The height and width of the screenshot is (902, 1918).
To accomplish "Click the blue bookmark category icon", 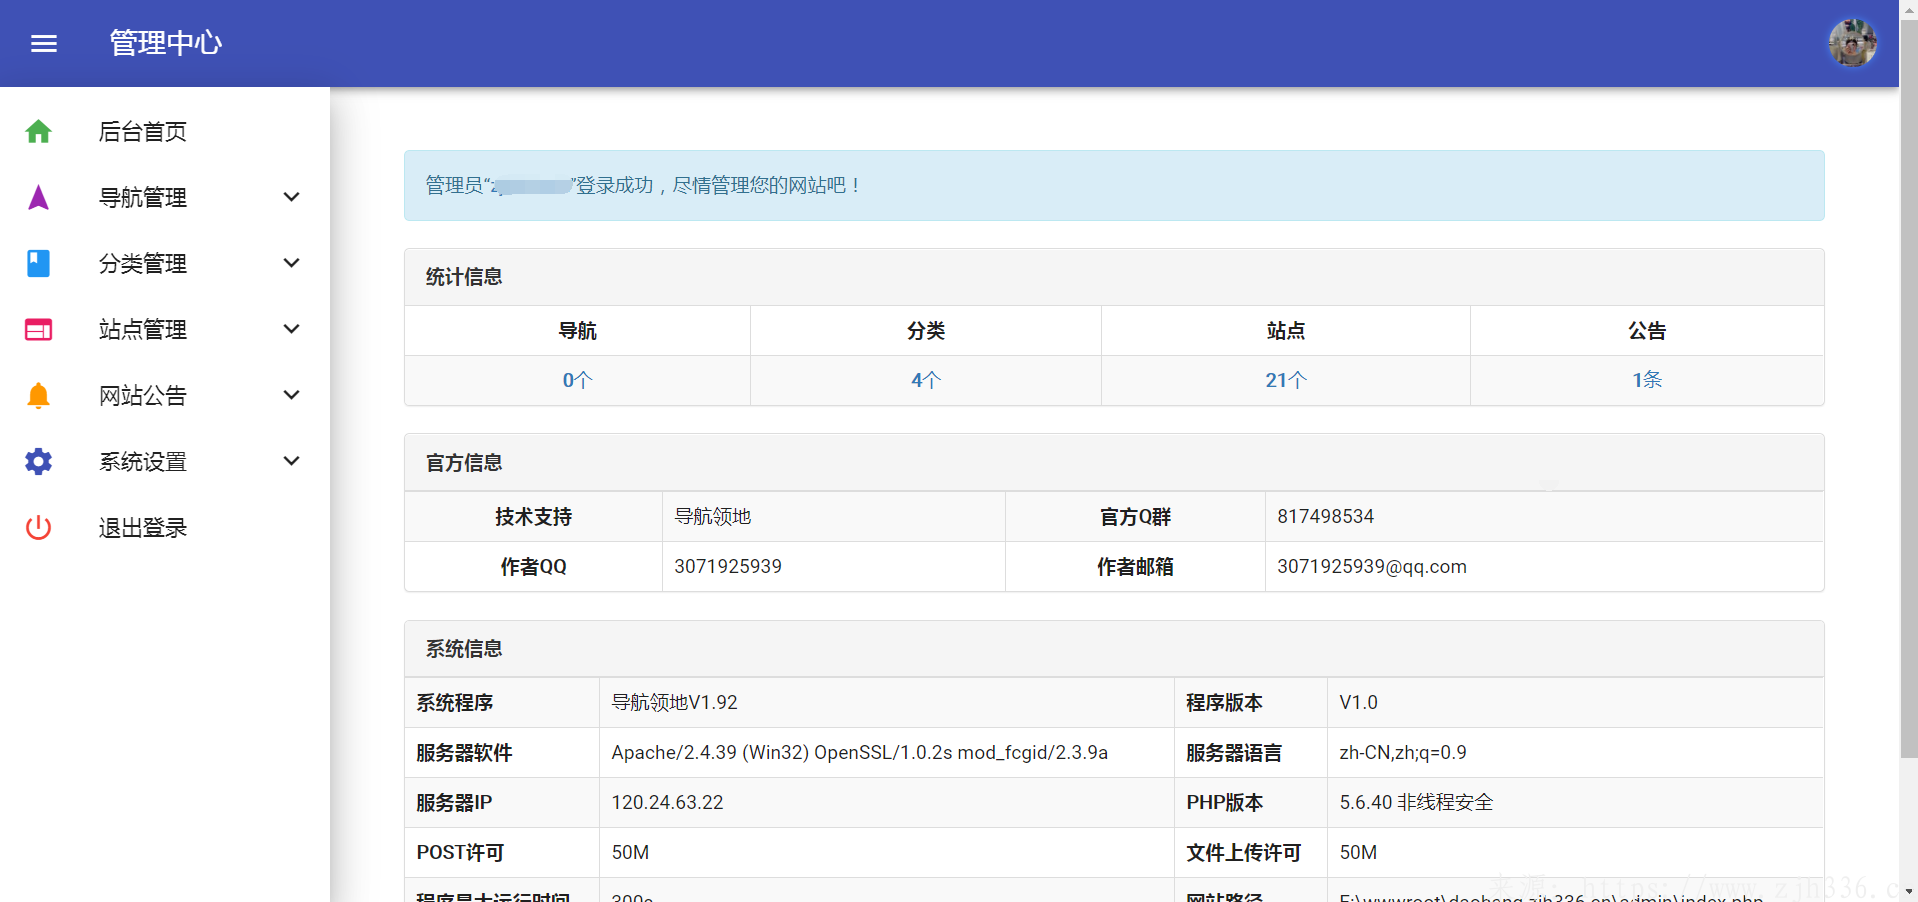I will tap(38, 263).
